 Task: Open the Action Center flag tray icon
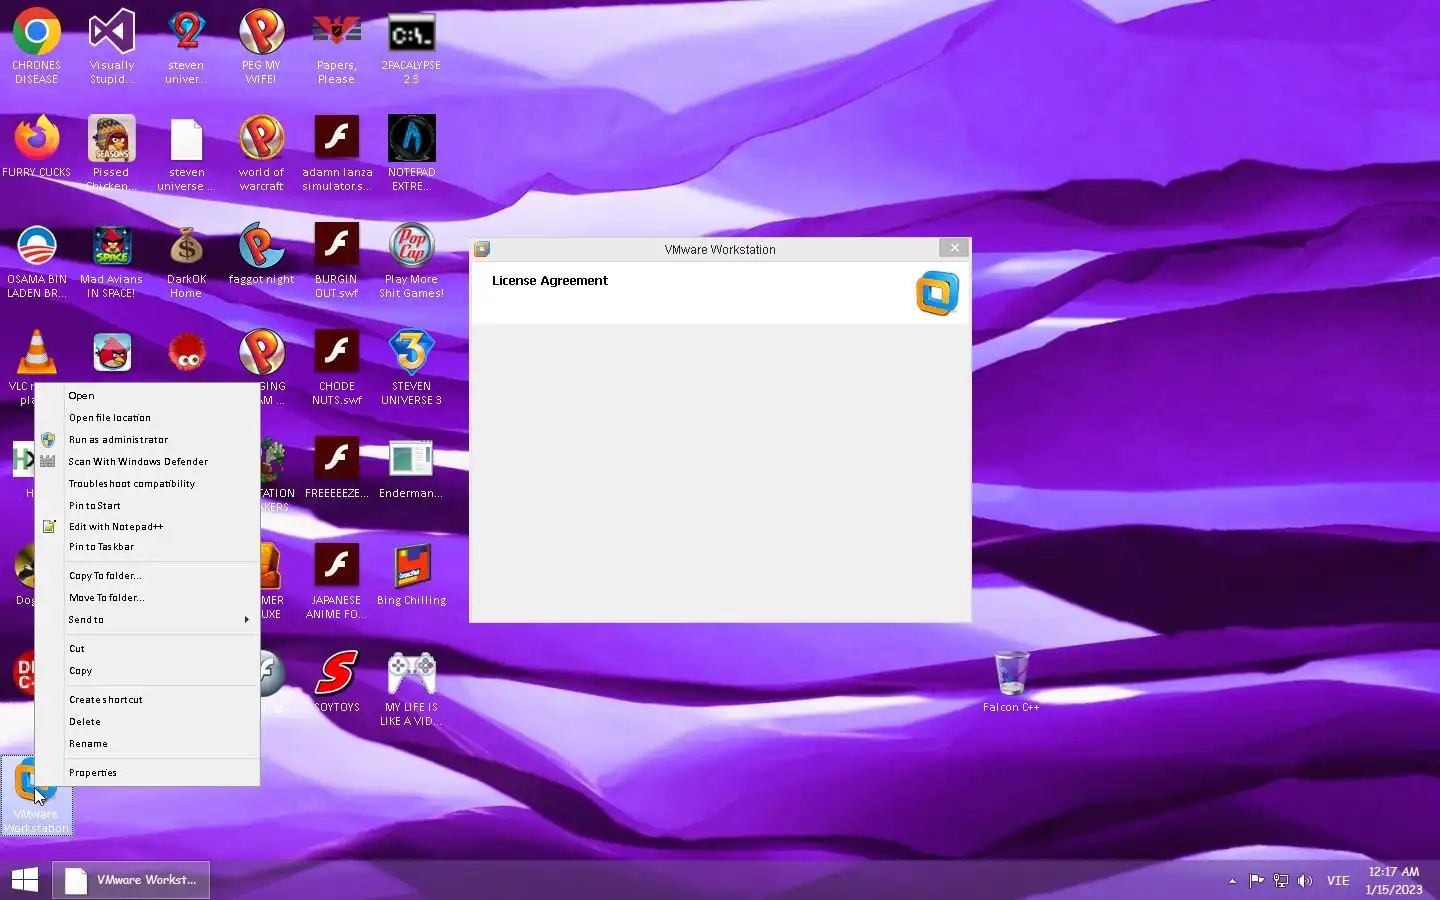coord(1256,881)
